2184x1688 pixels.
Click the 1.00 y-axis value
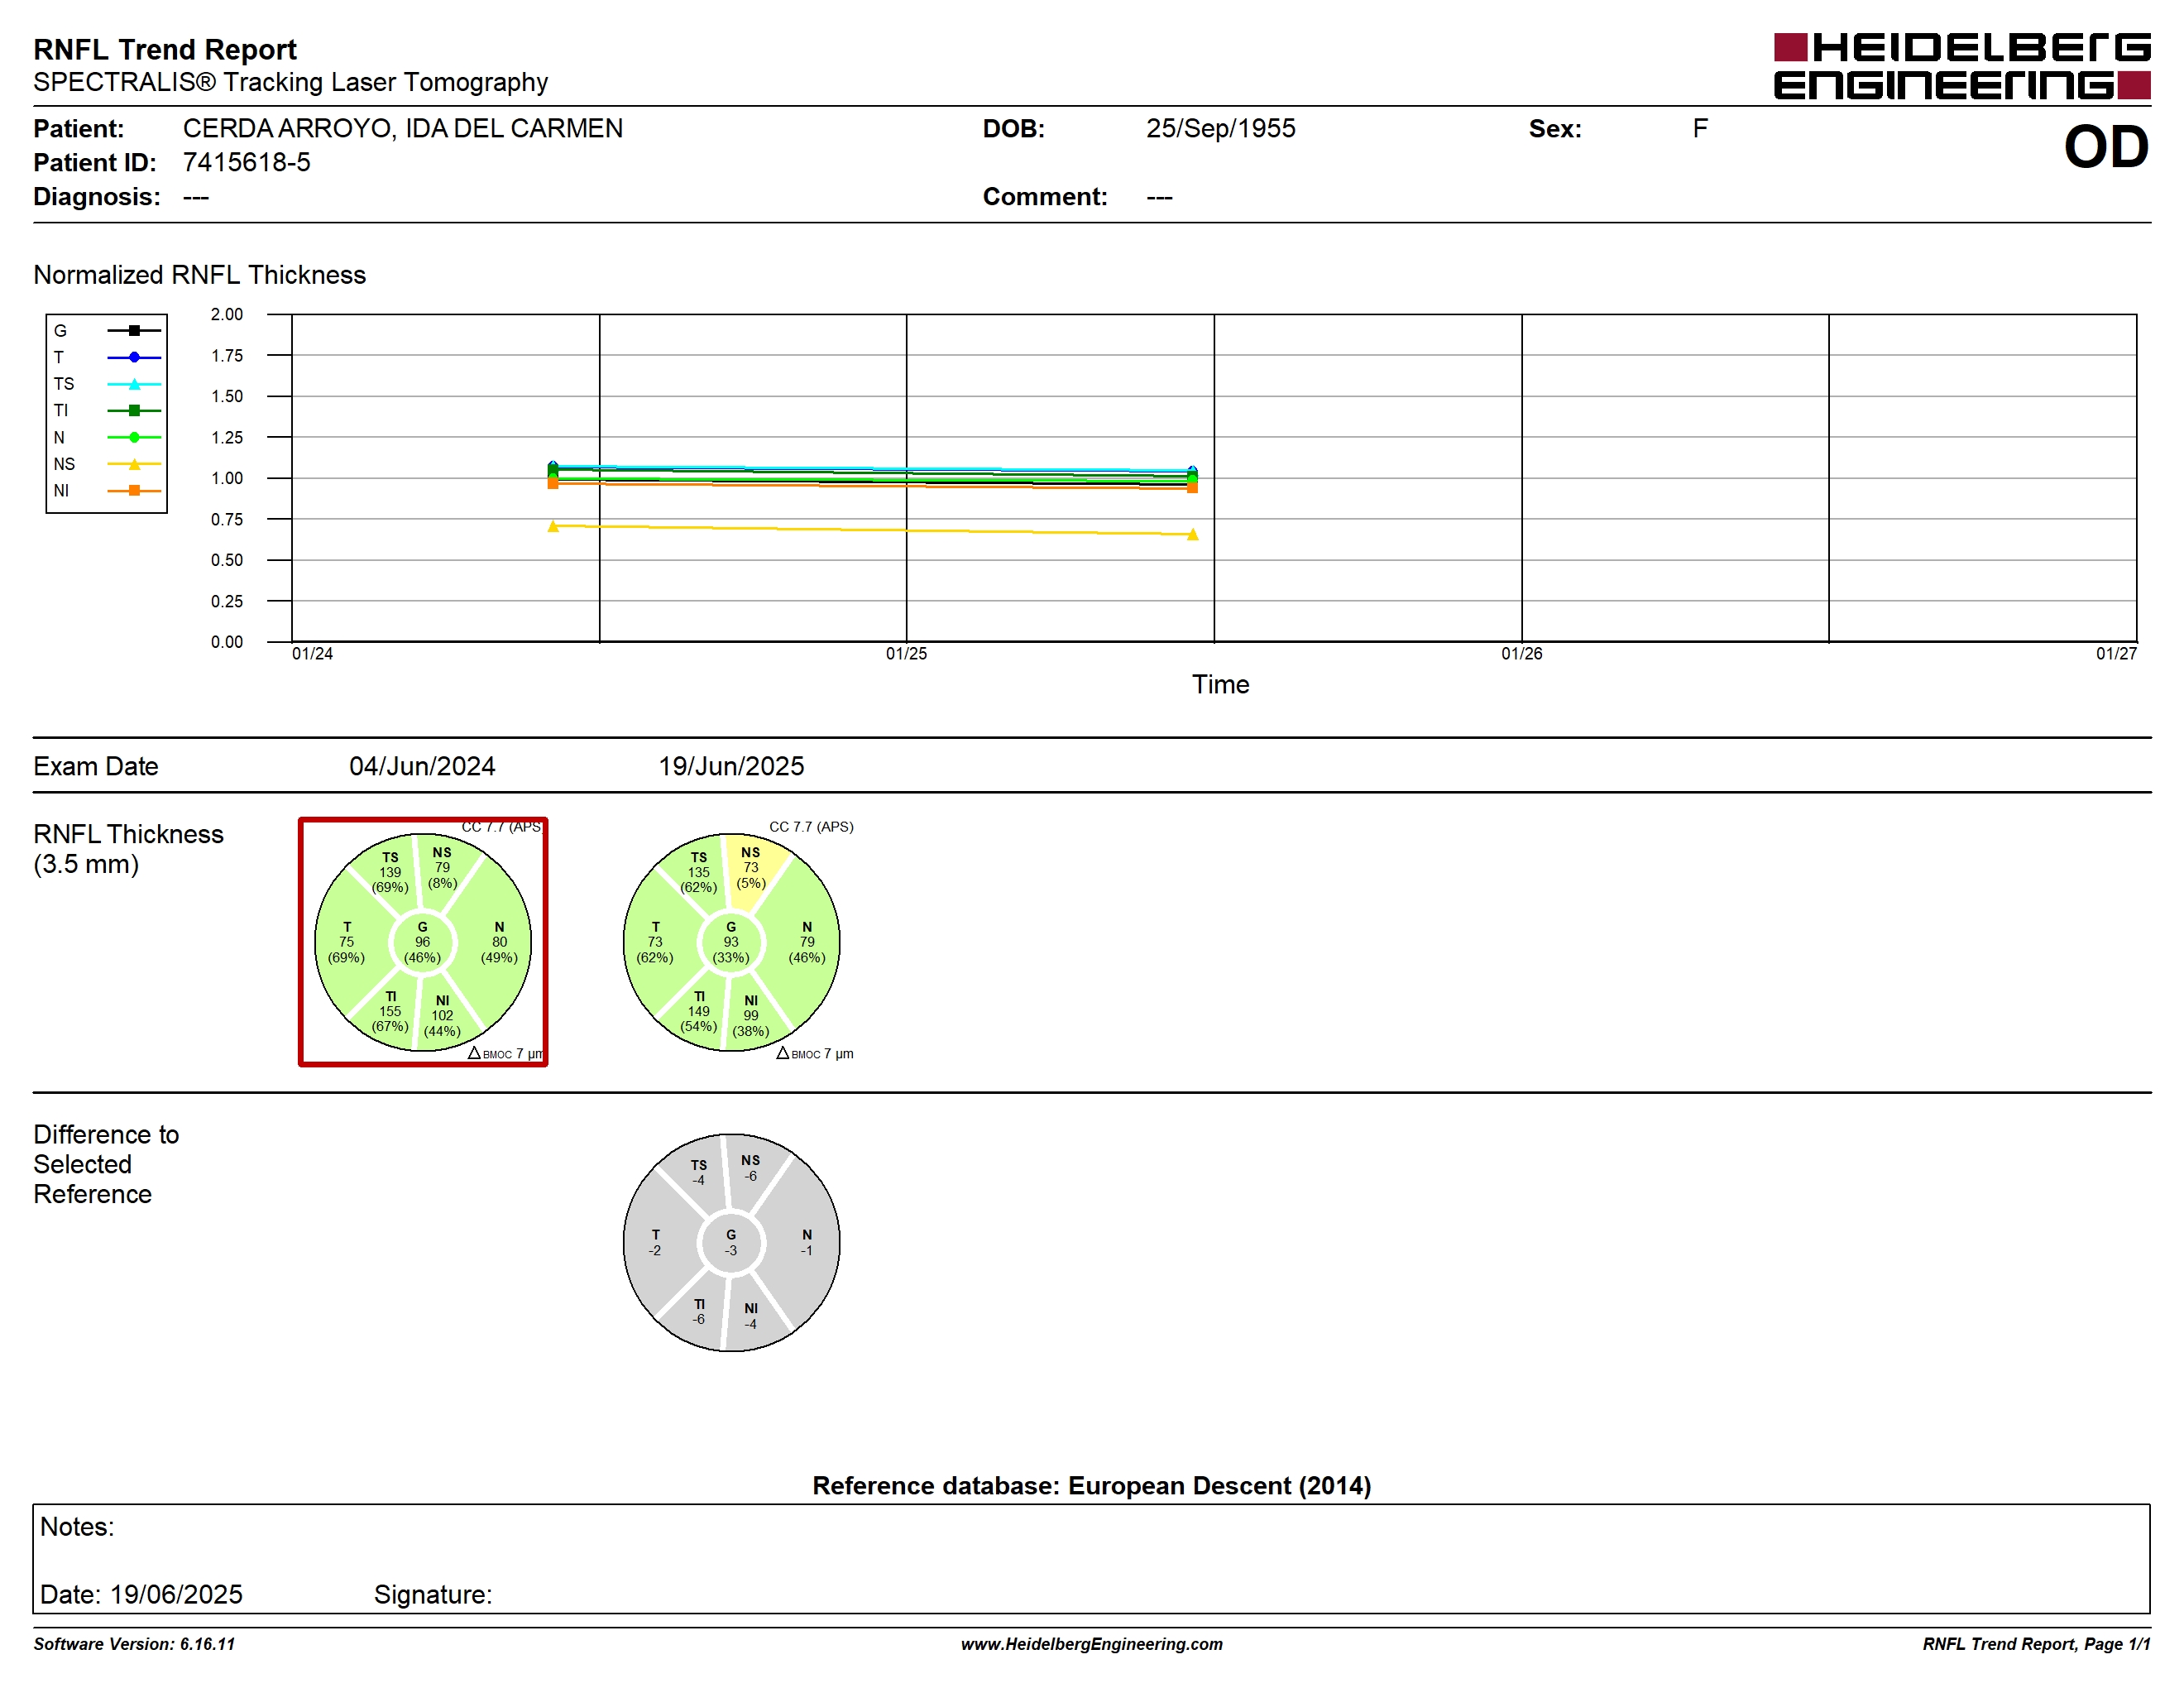(227, 478)
